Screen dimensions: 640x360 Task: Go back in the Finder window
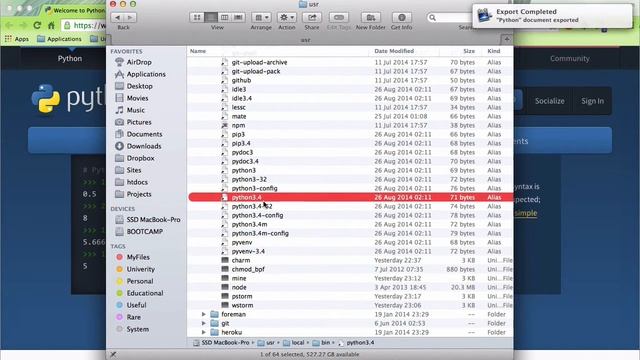tap(118, 18)
